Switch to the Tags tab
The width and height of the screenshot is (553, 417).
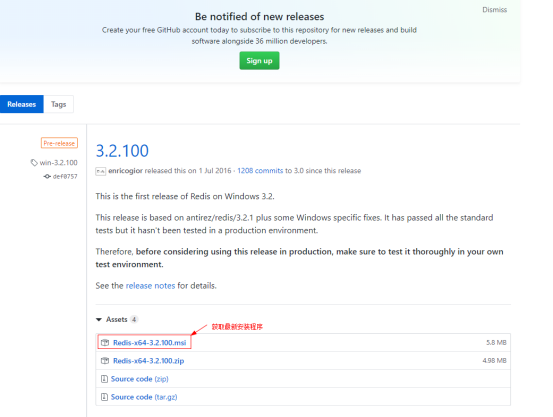(59, 104)
